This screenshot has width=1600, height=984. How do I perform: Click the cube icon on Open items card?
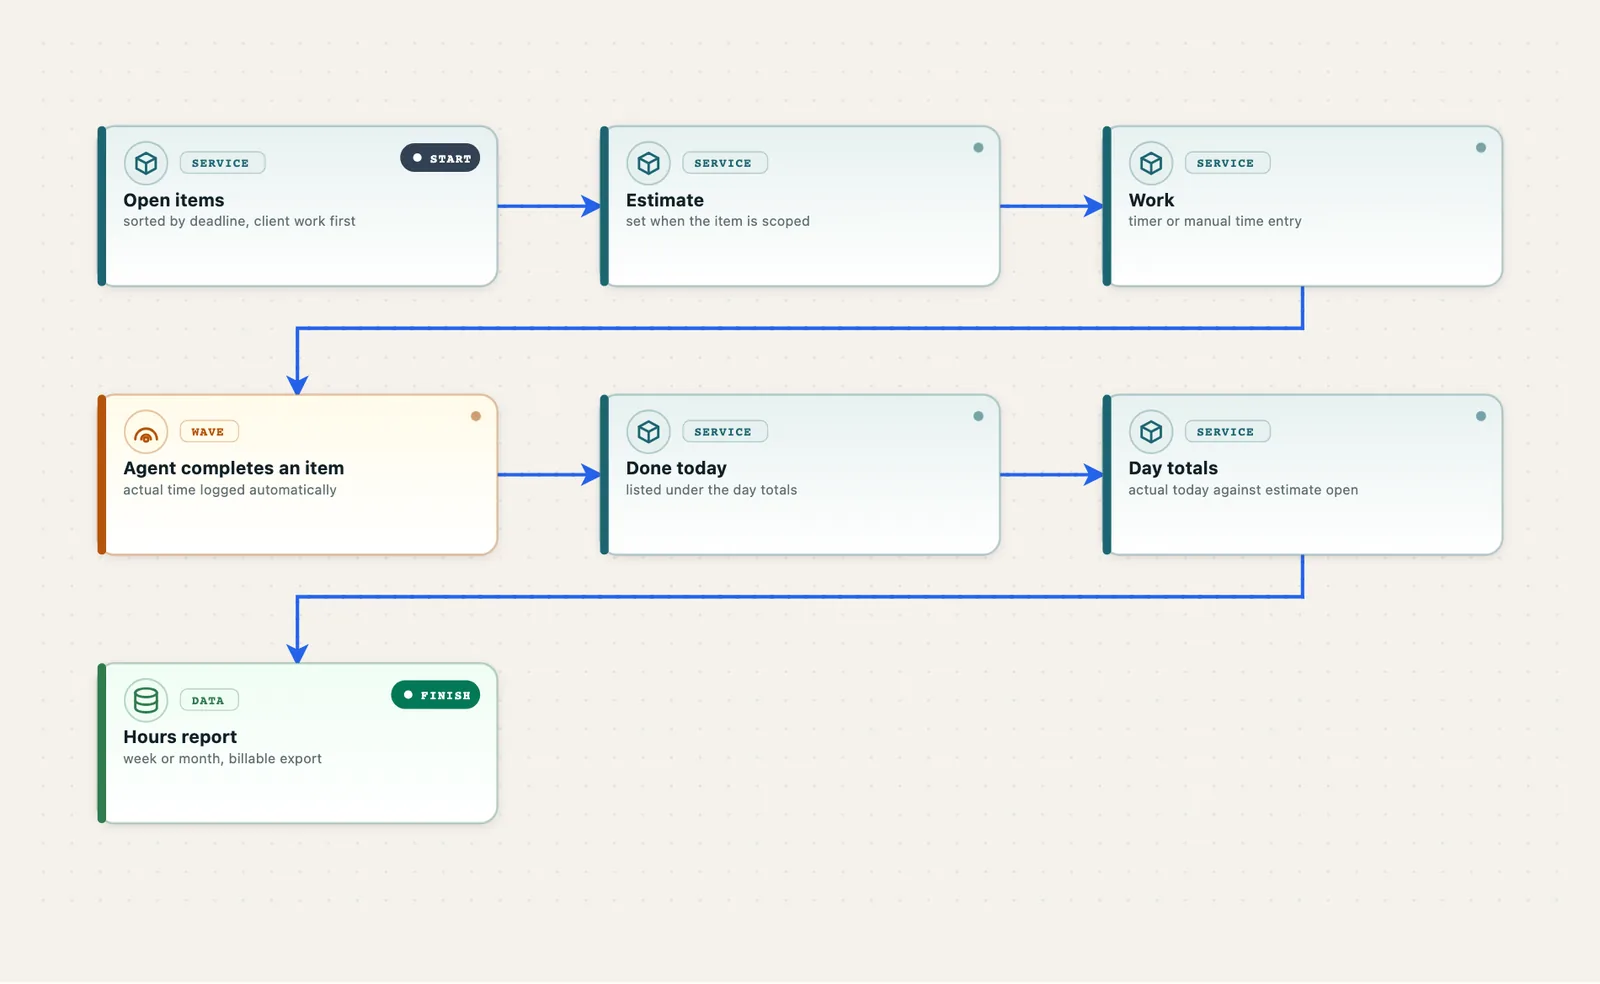click(x=146, y=163)
